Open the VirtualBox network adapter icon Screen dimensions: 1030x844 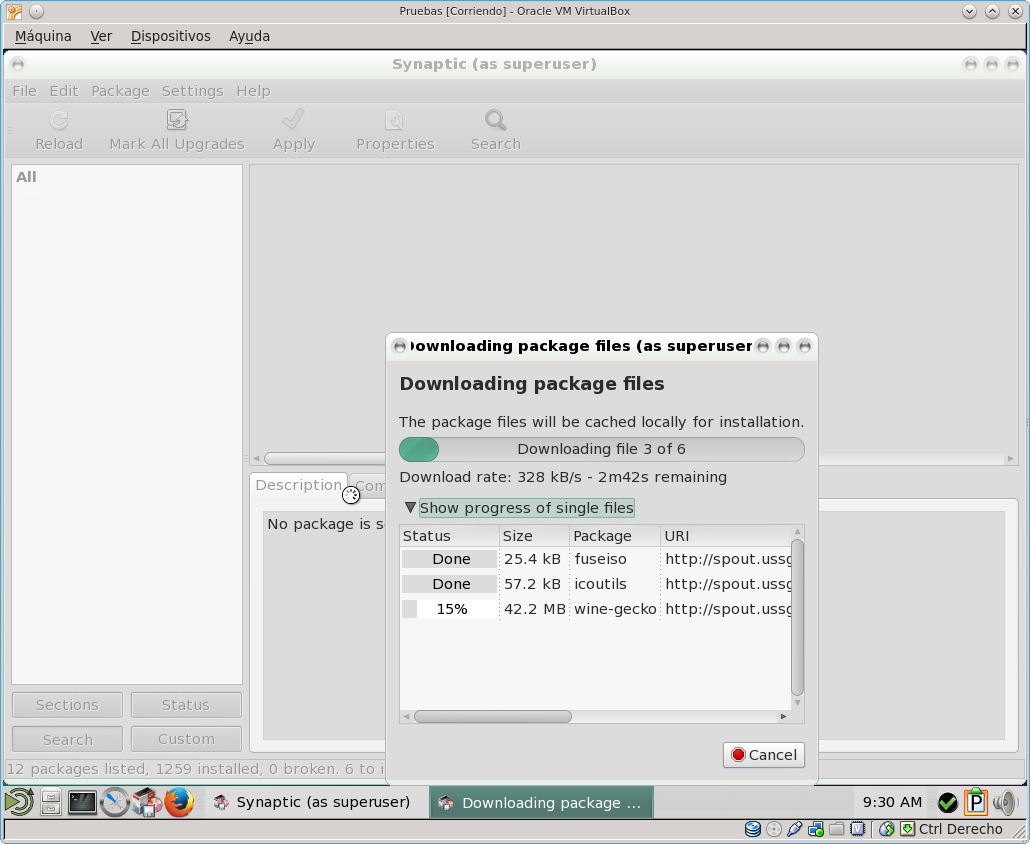click(x=816, y=829)
